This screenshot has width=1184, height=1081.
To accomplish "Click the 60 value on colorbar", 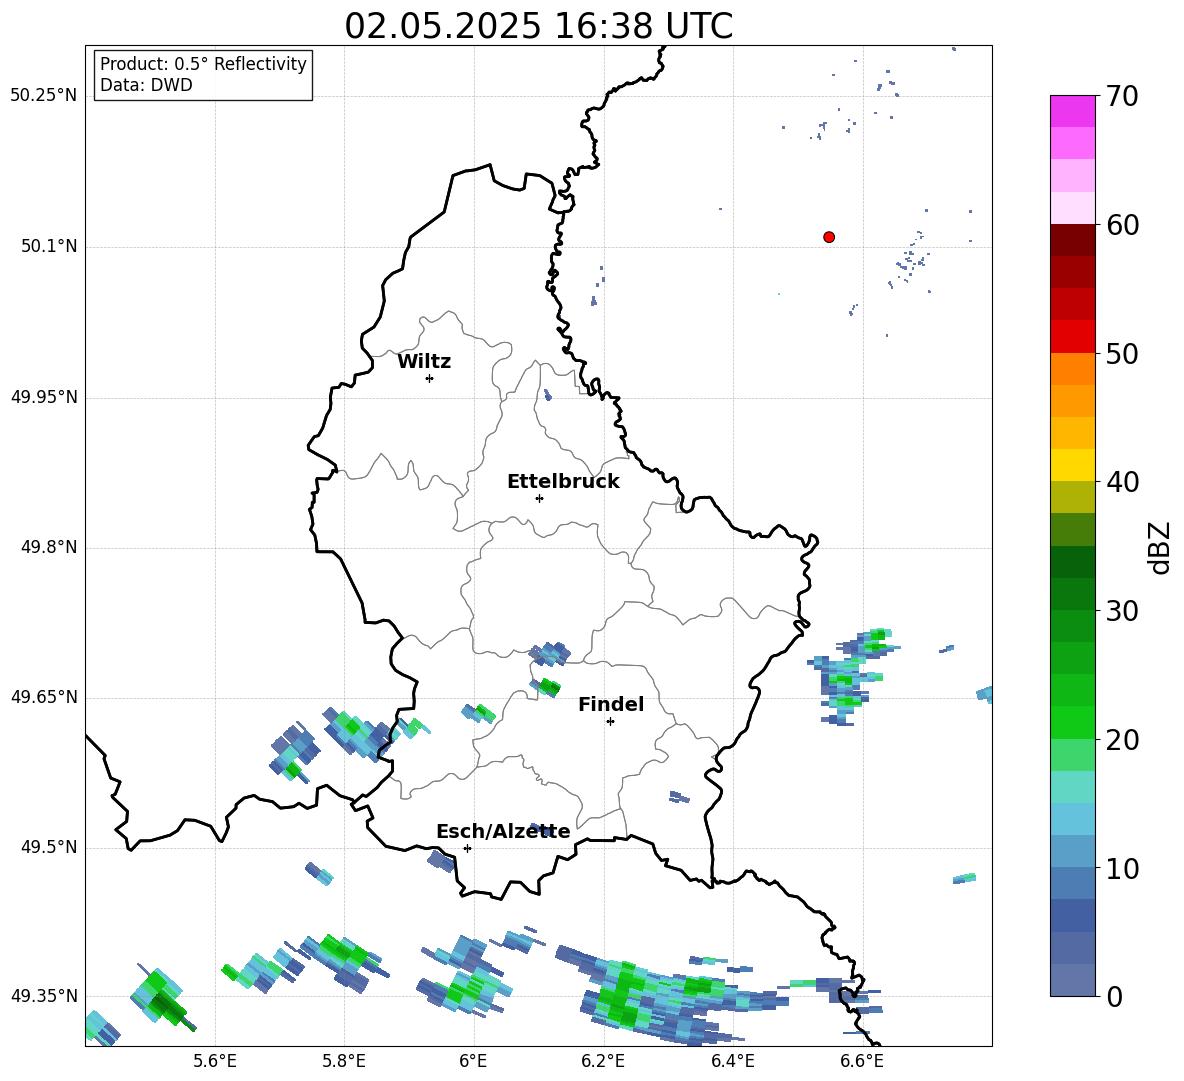I will (x=1122, y=225).
